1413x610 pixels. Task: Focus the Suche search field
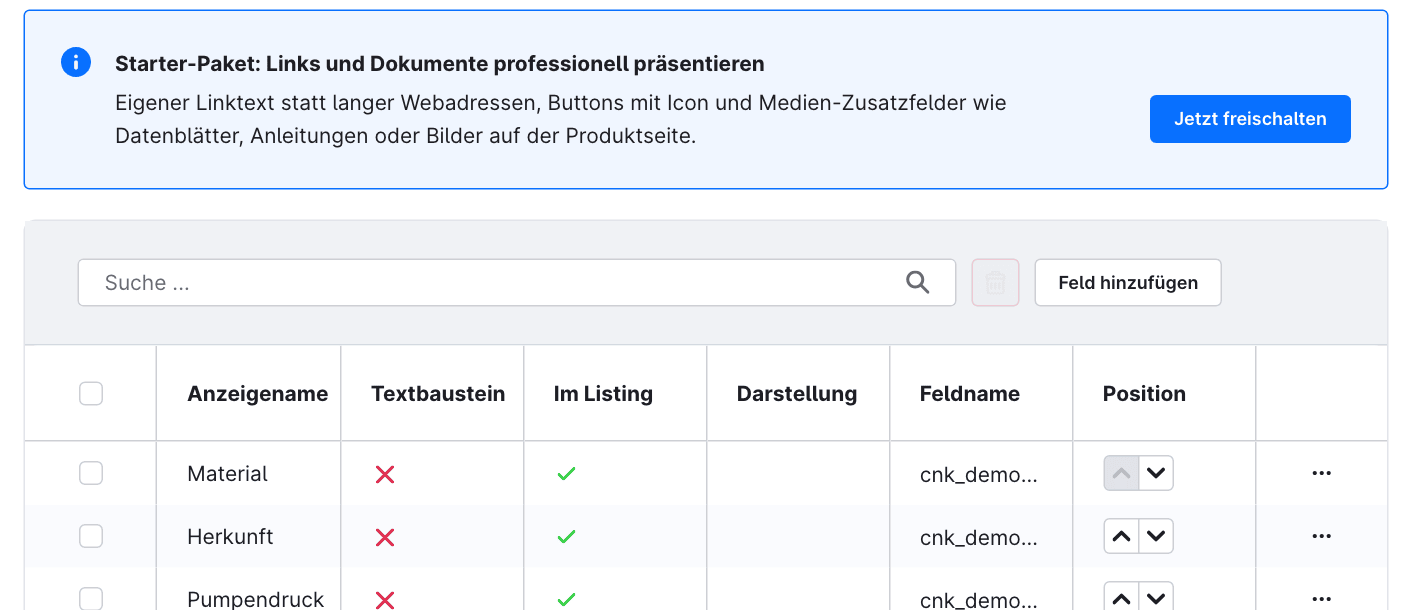point(517,283)
